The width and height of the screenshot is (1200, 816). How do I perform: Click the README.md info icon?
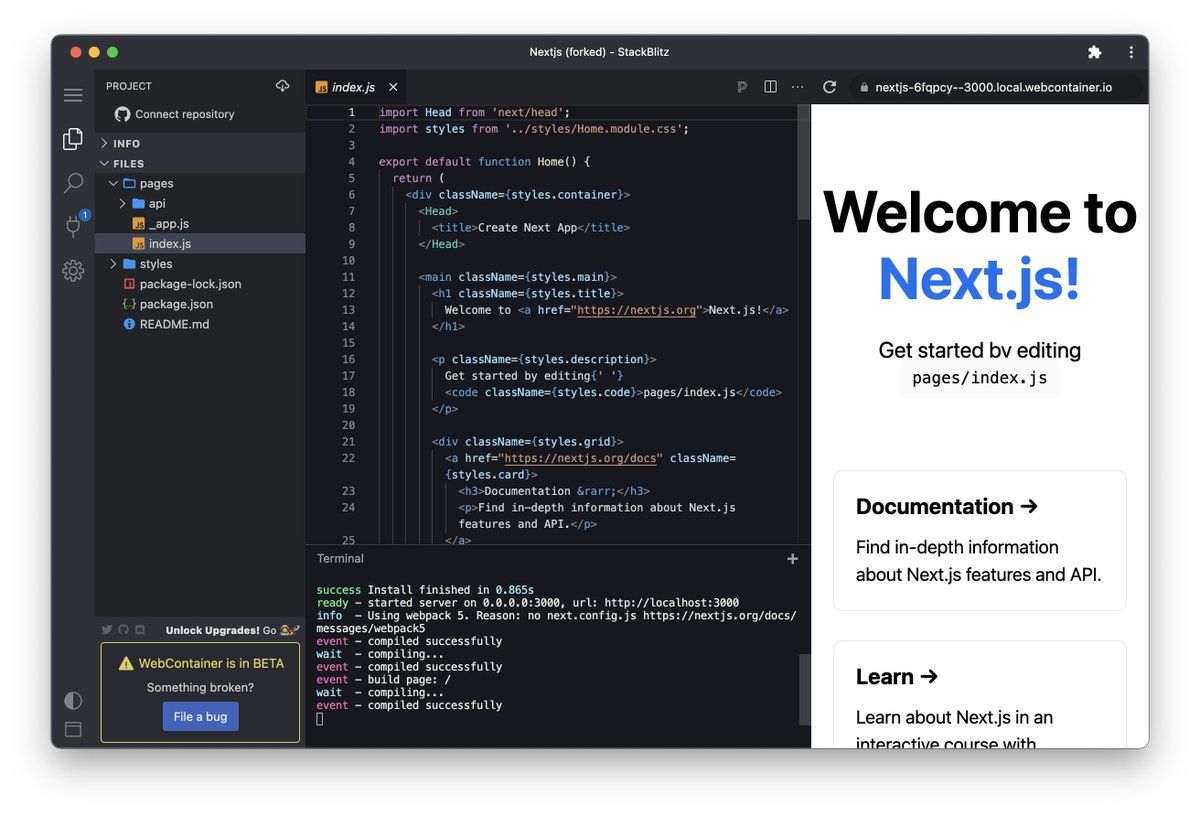(129, 324)
